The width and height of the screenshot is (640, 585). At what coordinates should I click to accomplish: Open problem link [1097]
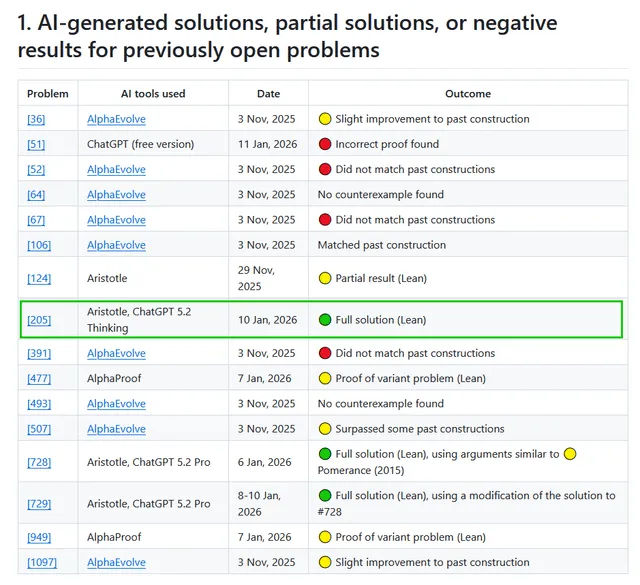tap(42, 563)
